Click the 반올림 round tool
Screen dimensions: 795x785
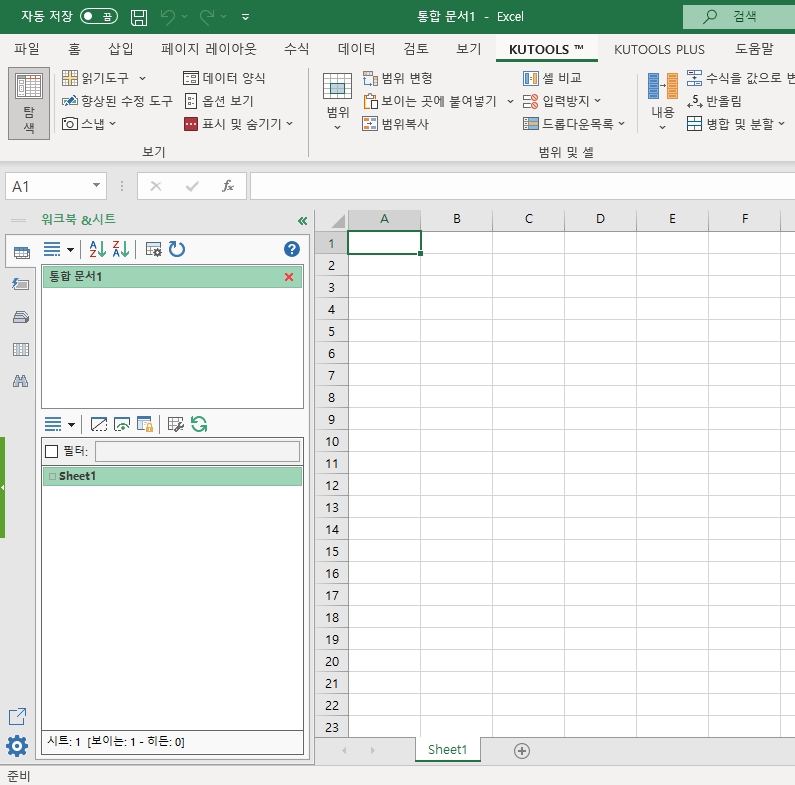pos(714,101)
